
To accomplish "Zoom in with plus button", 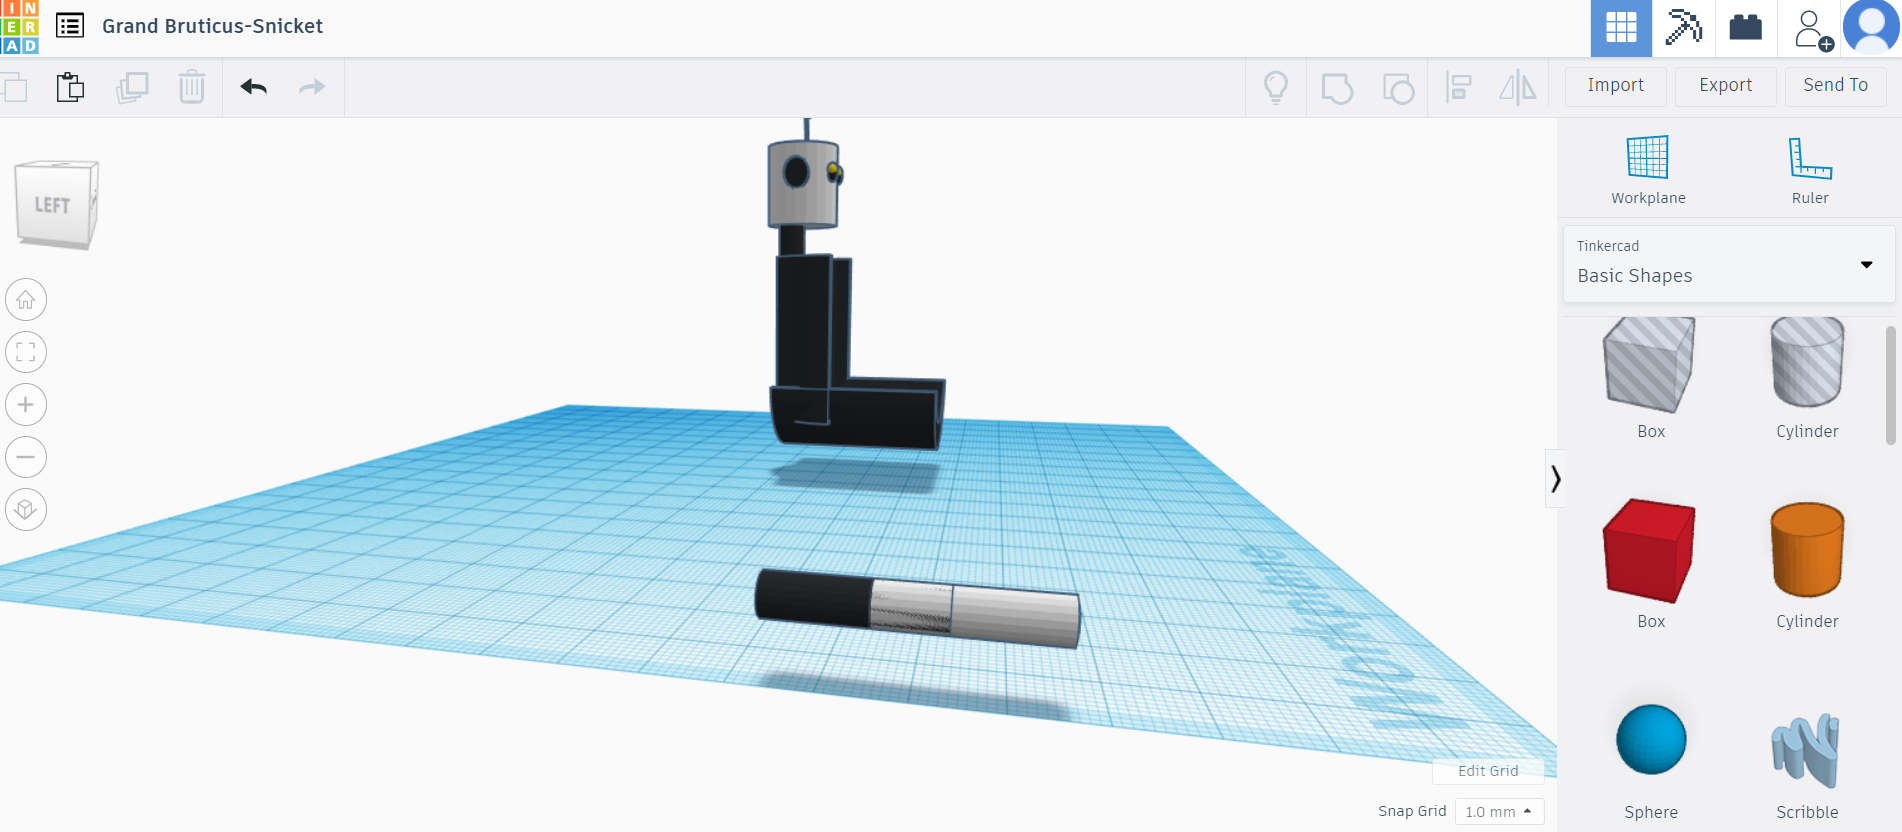I will coord(26,405).
